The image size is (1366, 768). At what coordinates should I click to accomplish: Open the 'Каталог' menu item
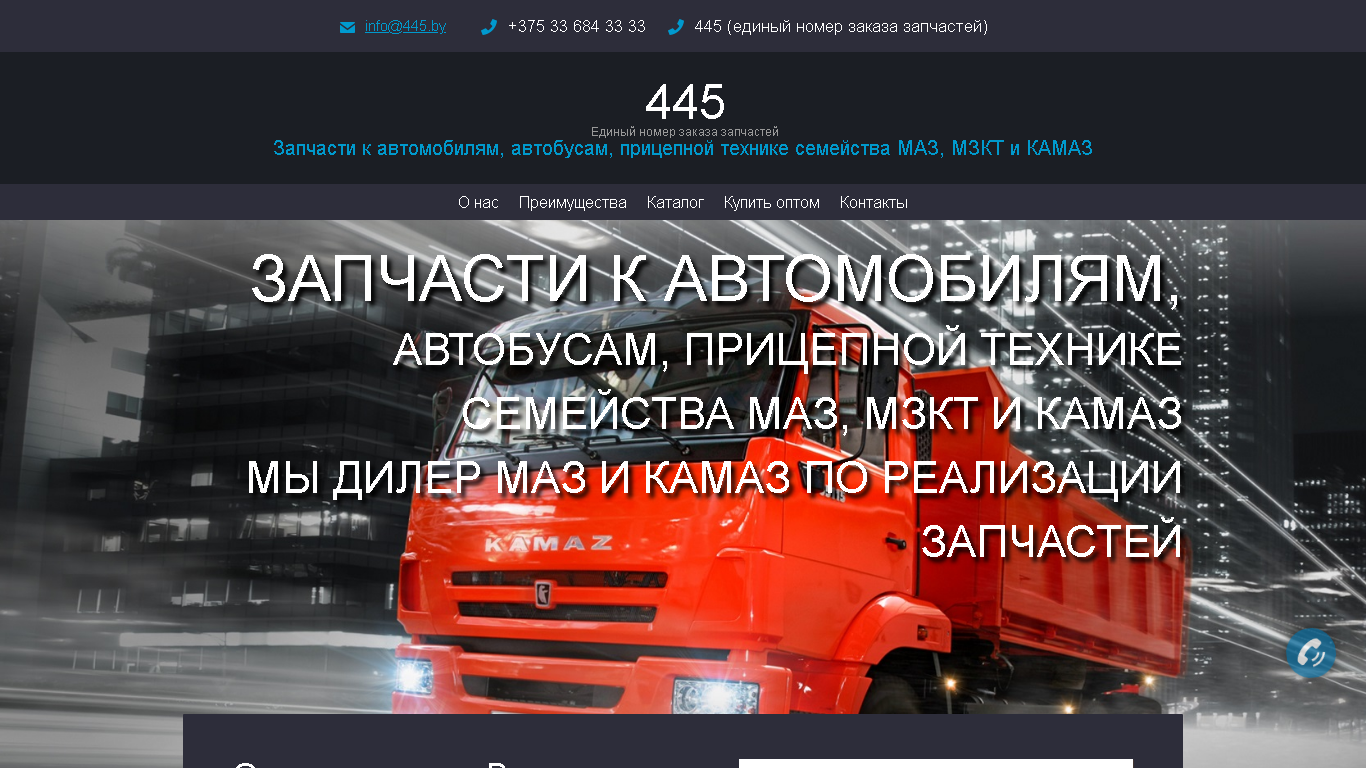pyautogui.click(x=675, y=202)
